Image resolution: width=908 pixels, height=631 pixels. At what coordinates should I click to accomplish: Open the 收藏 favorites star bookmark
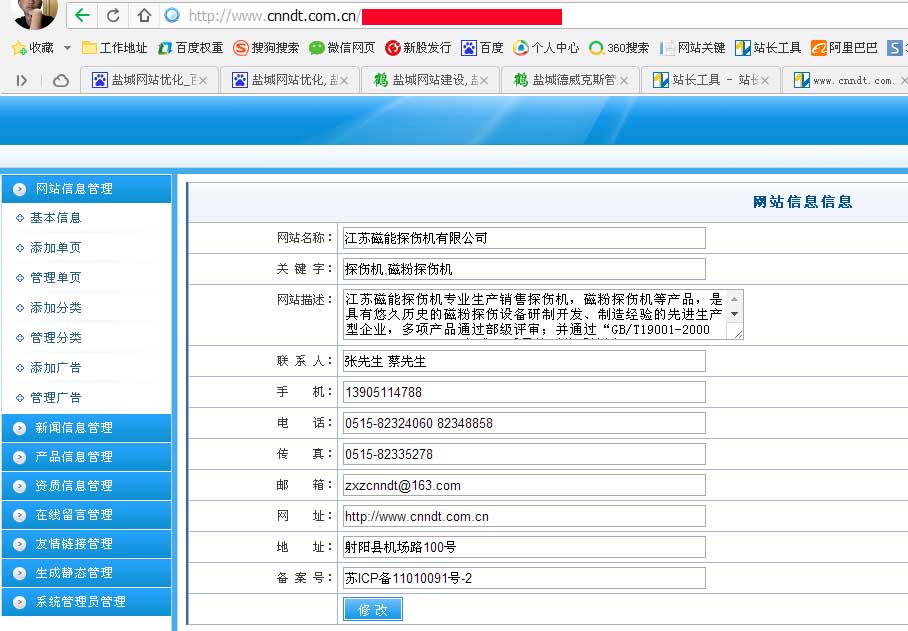pyautogui.click(x=32, y=47)
